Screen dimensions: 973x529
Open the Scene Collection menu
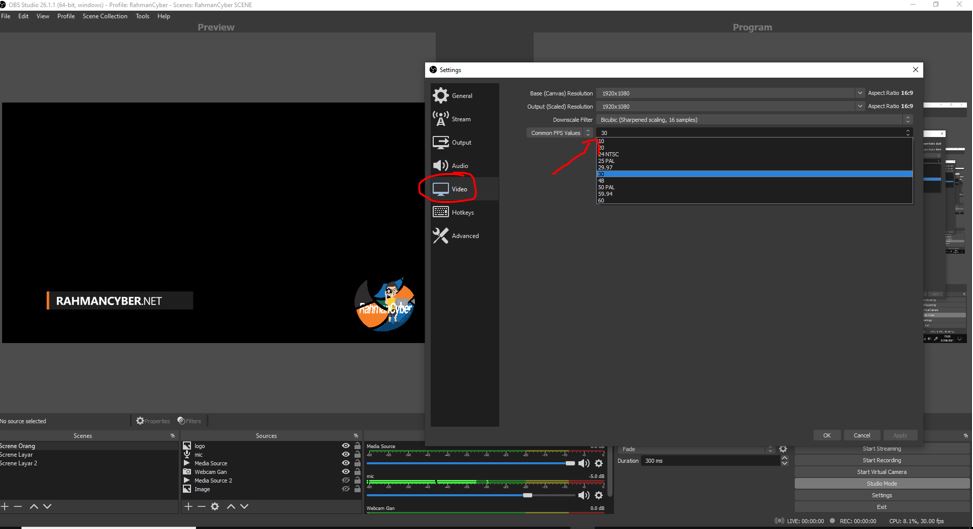tap(105, 16)
